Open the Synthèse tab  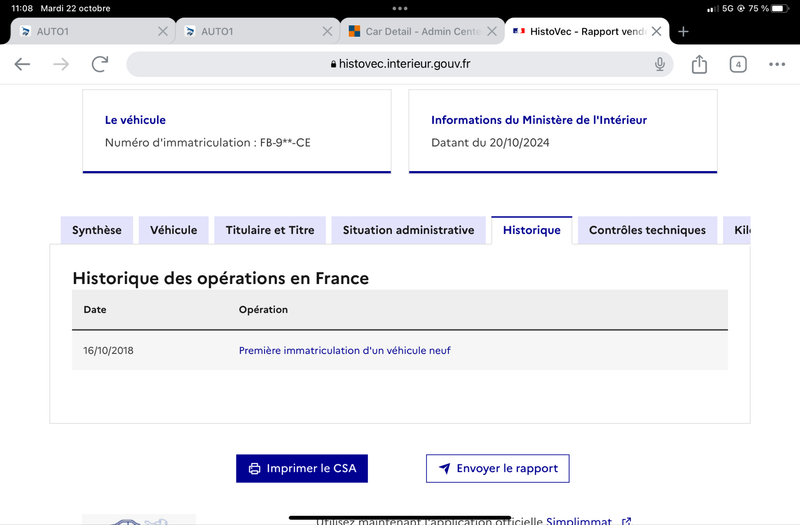pos(97,230)
